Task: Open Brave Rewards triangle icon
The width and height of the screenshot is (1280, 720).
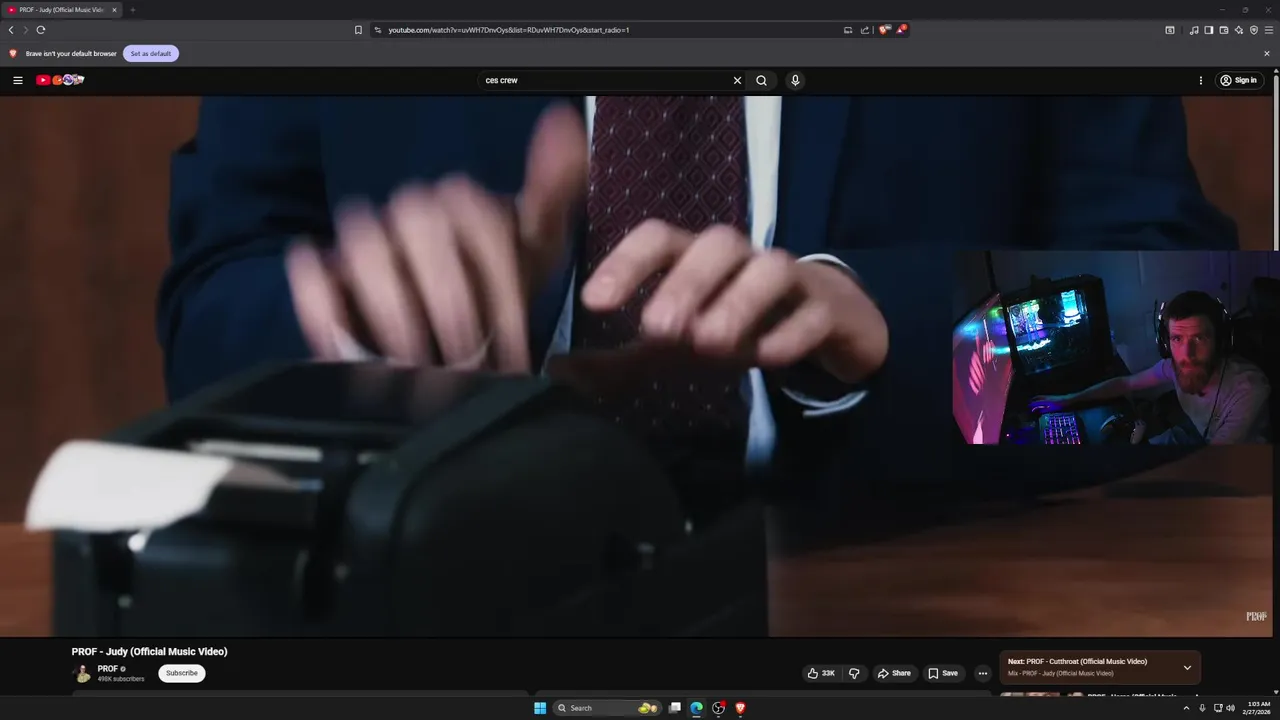Action: pyautogui.click(x=901, y=30)
